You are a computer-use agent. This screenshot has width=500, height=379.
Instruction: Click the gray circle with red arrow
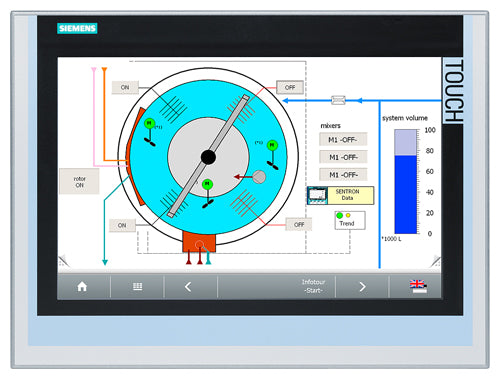tap(259, 177)
